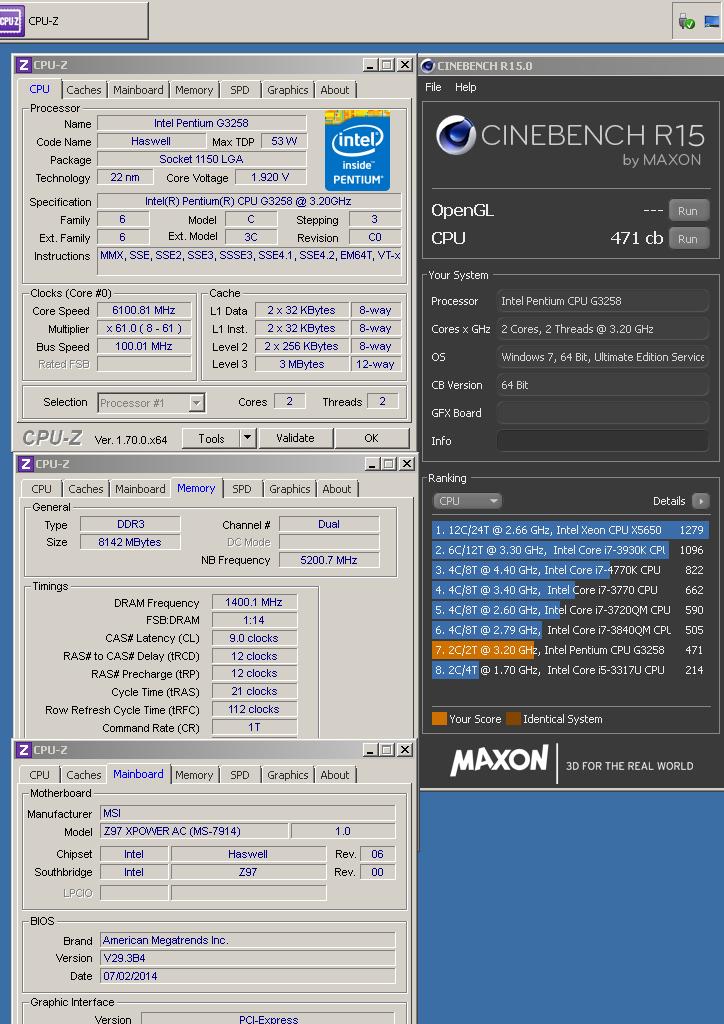The width and height of the screenshot is (724, 1024).
Task: Click the GFX Board field
Action: point(603,413)
